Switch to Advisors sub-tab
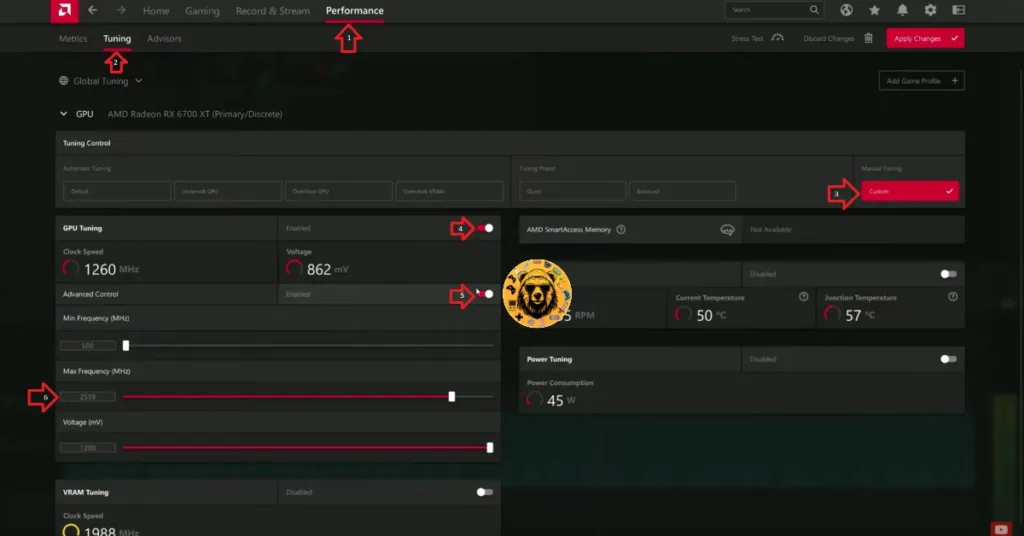The width and height of the screenshot is (1024, 536). (x=165, y=39)
